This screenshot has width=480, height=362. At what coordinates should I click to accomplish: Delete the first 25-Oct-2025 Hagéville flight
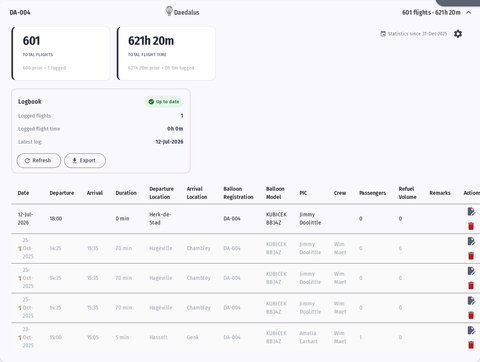[x=471, y=256]
